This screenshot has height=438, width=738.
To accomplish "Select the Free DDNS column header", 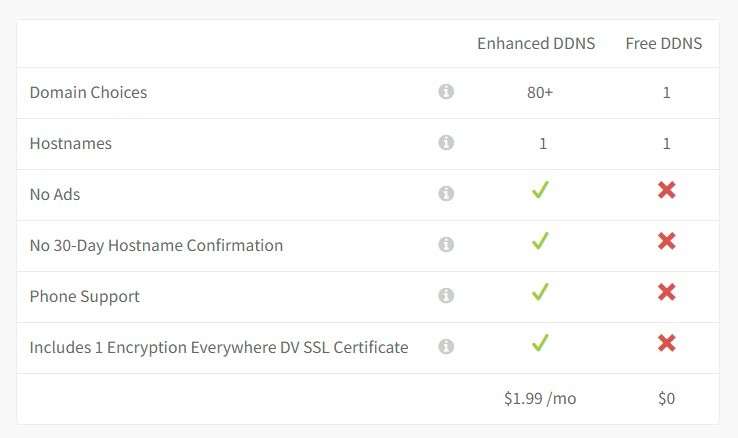I will [664, 43].
